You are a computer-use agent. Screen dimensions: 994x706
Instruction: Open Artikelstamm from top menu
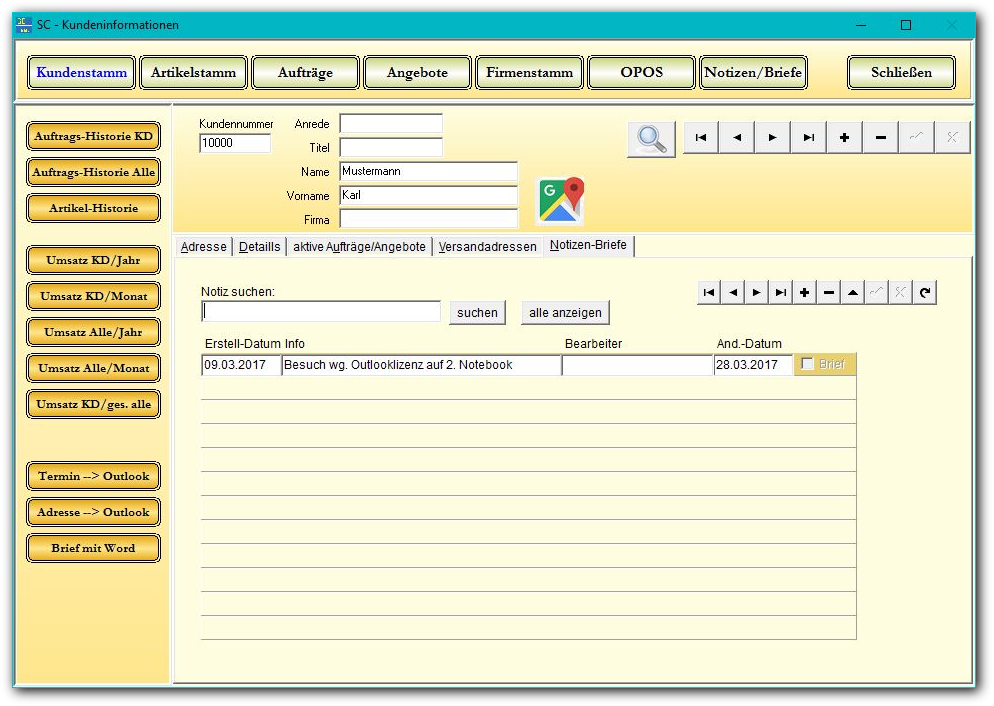193,72
